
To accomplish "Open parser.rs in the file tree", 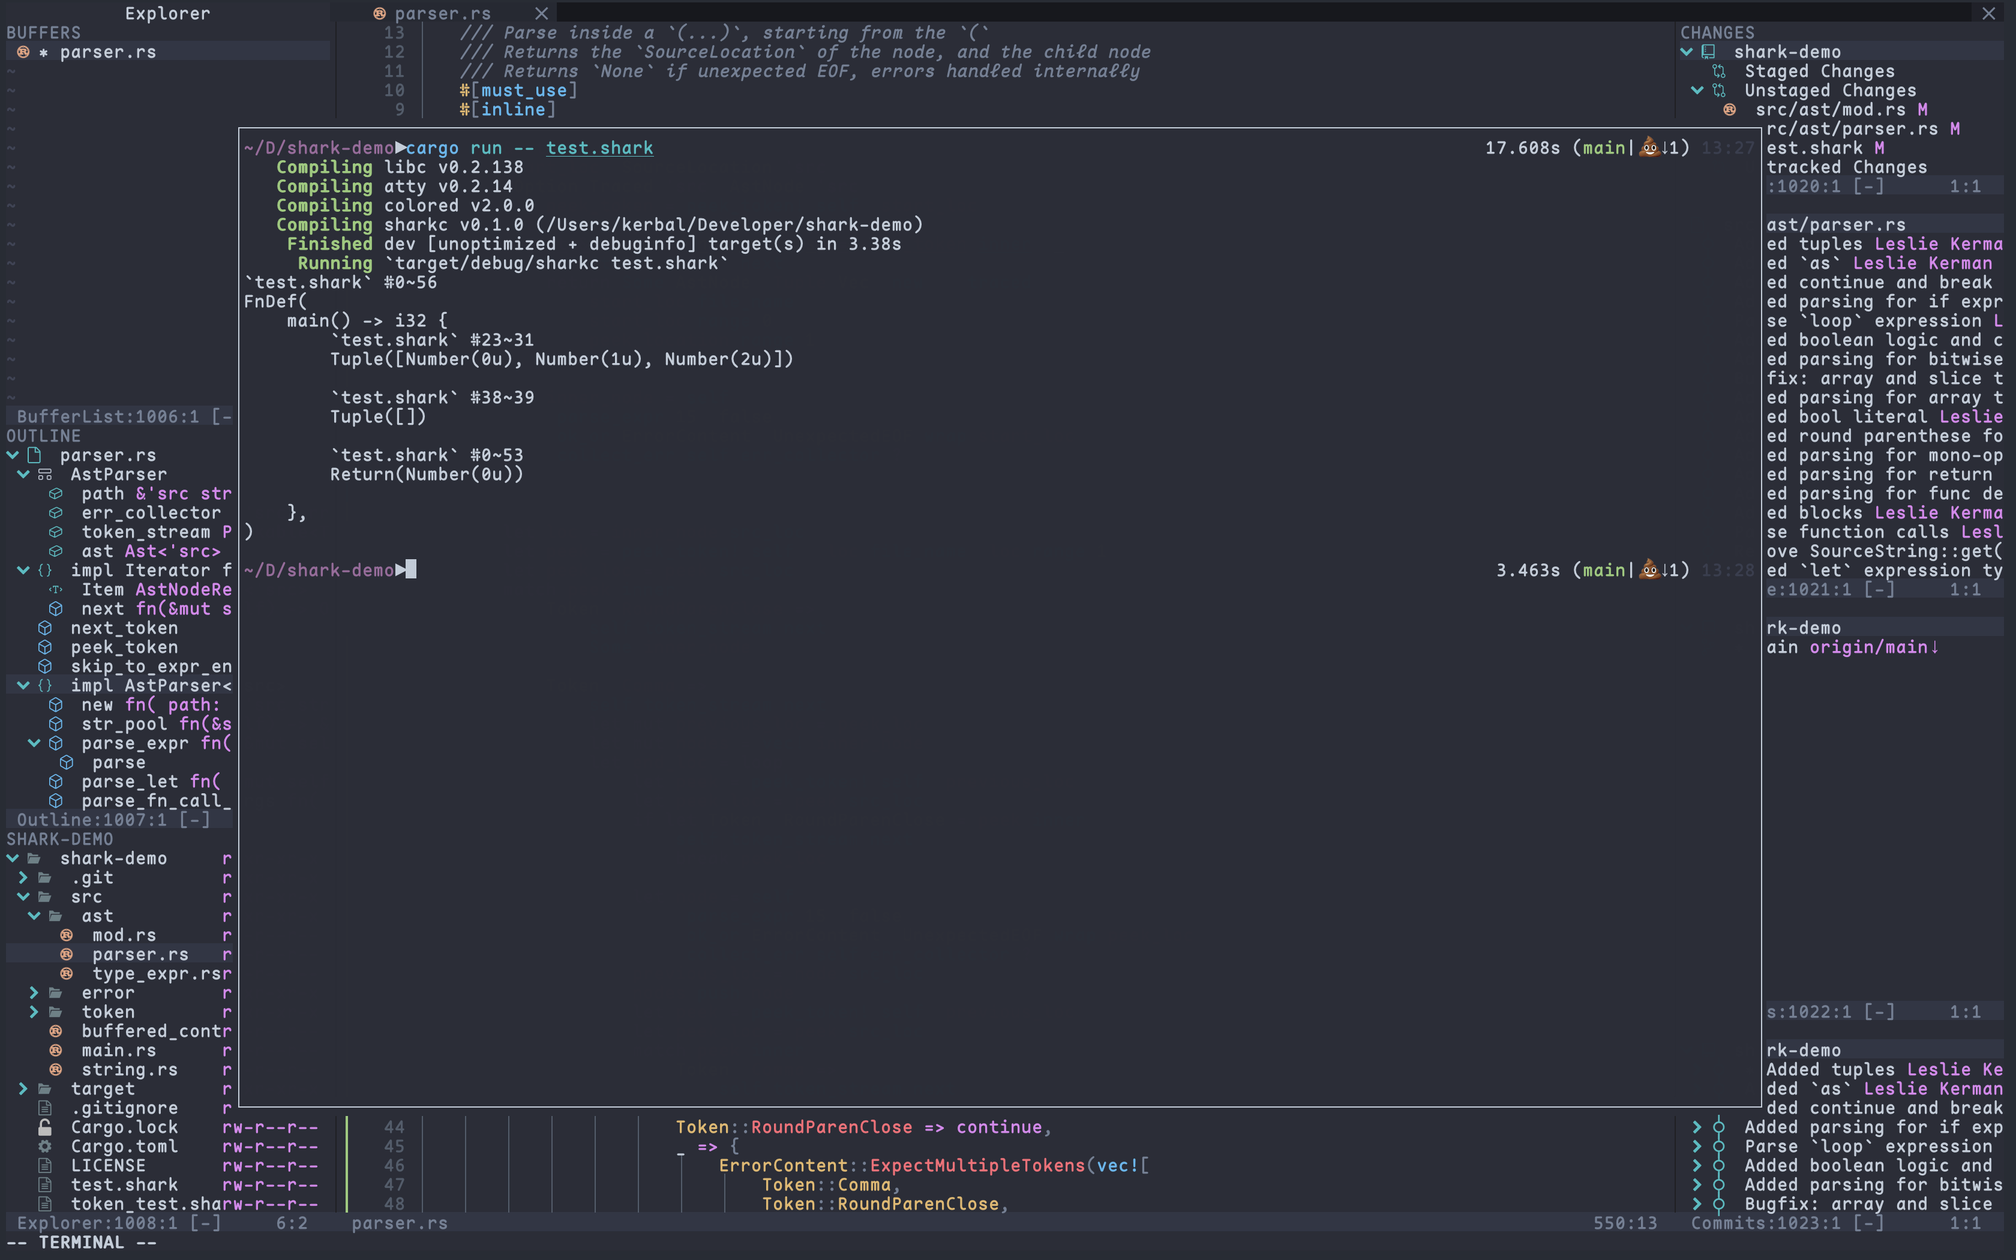I will [140, 955].
